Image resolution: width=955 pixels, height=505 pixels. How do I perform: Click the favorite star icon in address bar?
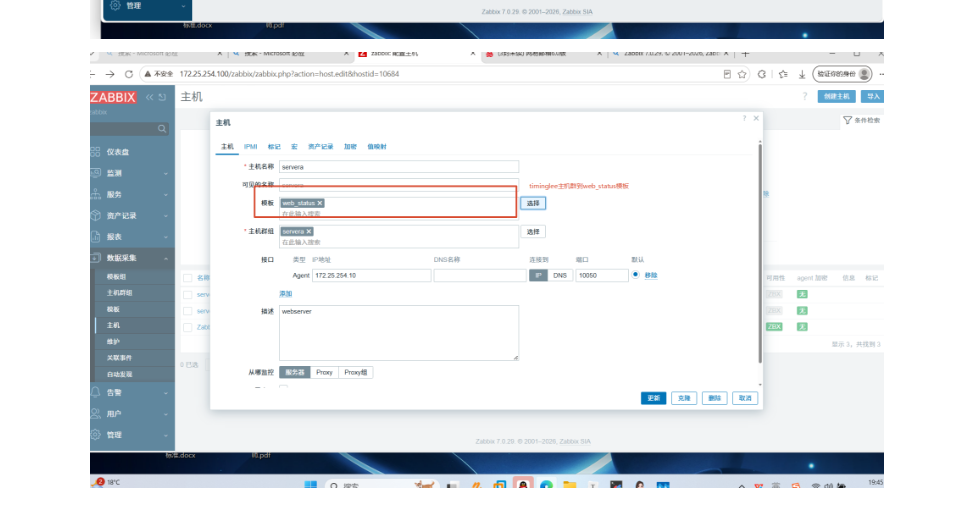pyautogui.click(x=742, y=74)
